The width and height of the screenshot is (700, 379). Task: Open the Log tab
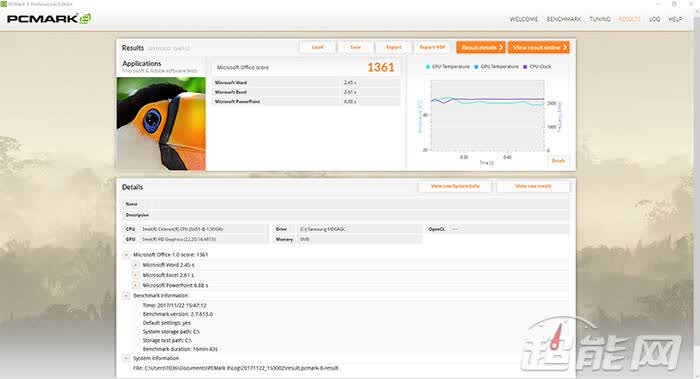(654, 19)
